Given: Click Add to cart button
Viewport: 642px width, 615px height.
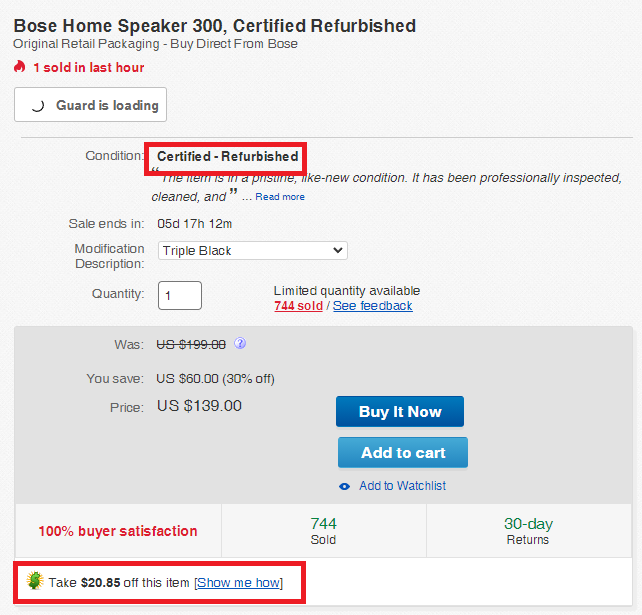Looking at the screenshot, I should tap(403, 452).
